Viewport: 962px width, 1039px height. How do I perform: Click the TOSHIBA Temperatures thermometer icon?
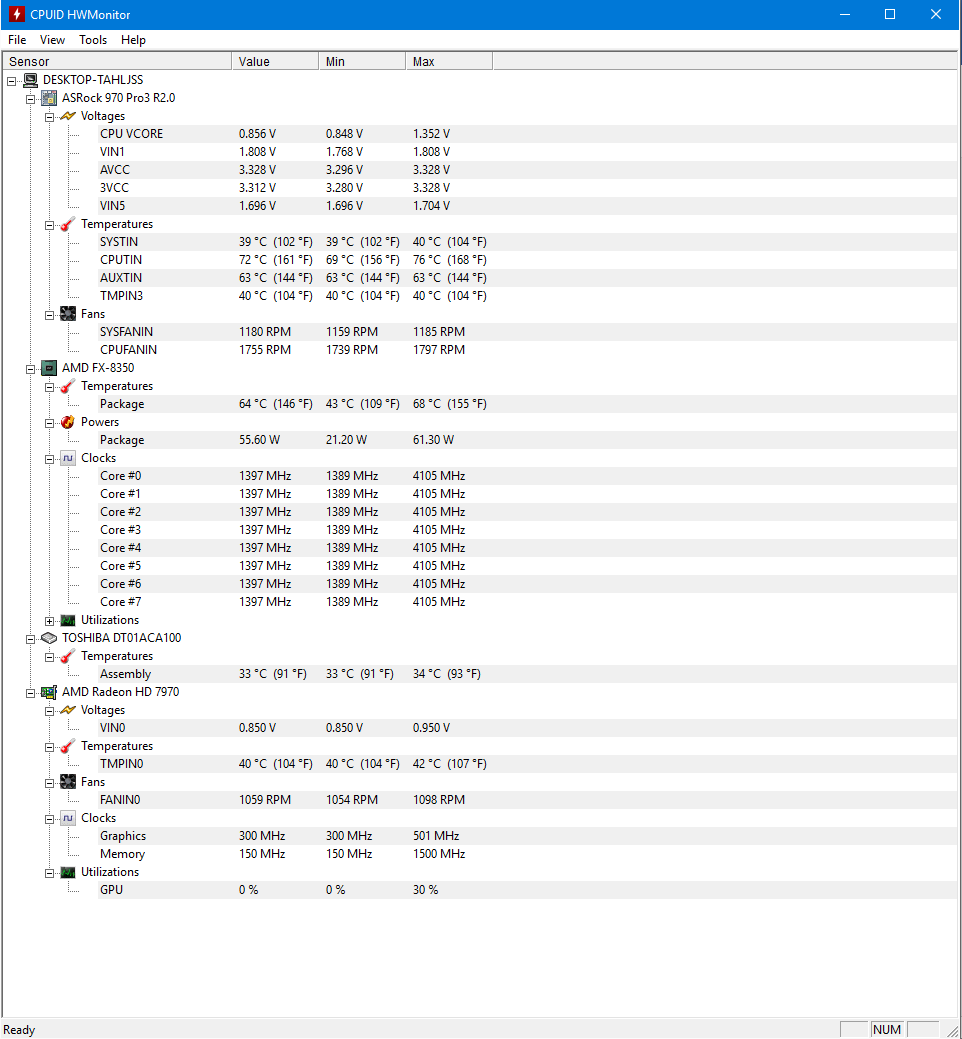tap(68, 656)
